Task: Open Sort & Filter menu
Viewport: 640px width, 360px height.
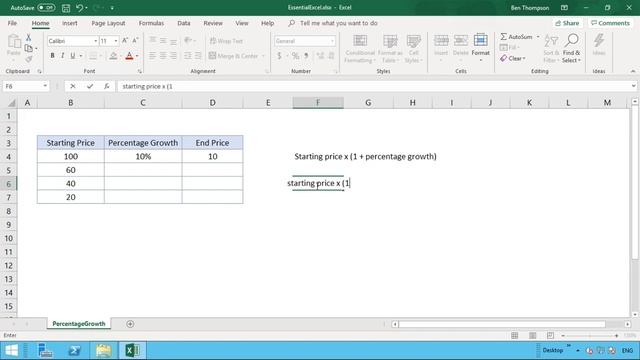Action: pos(551,49)
